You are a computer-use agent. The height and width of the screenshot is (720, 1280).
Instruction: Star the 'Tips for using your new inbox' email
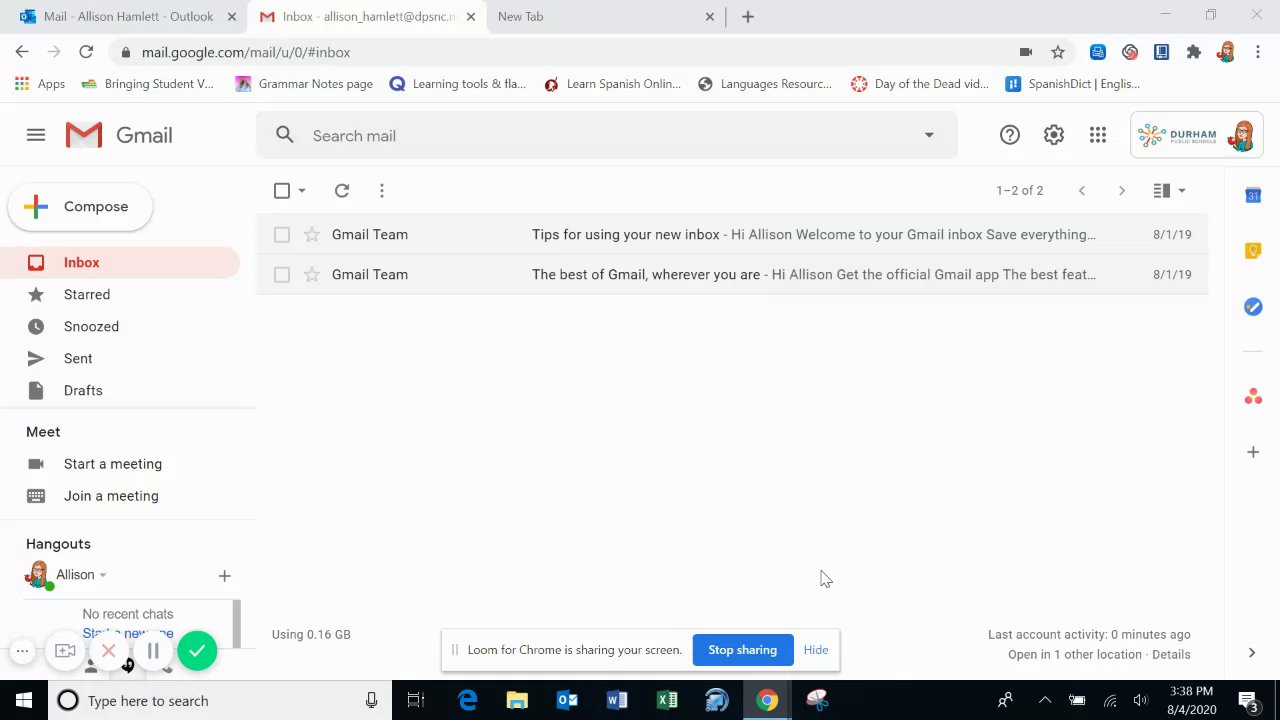(x=312, y=234)
